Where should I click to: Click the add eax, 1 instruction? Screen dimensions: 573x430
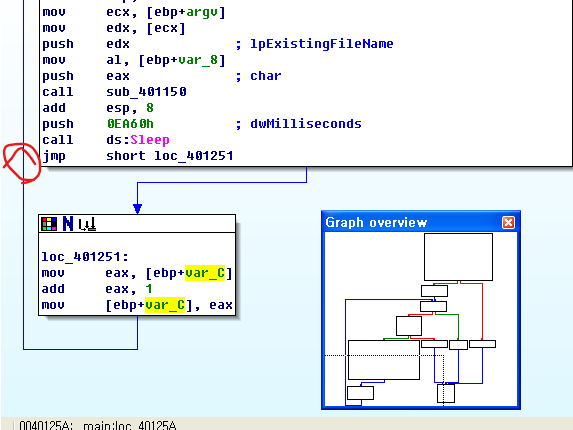[x=97, y=289]
